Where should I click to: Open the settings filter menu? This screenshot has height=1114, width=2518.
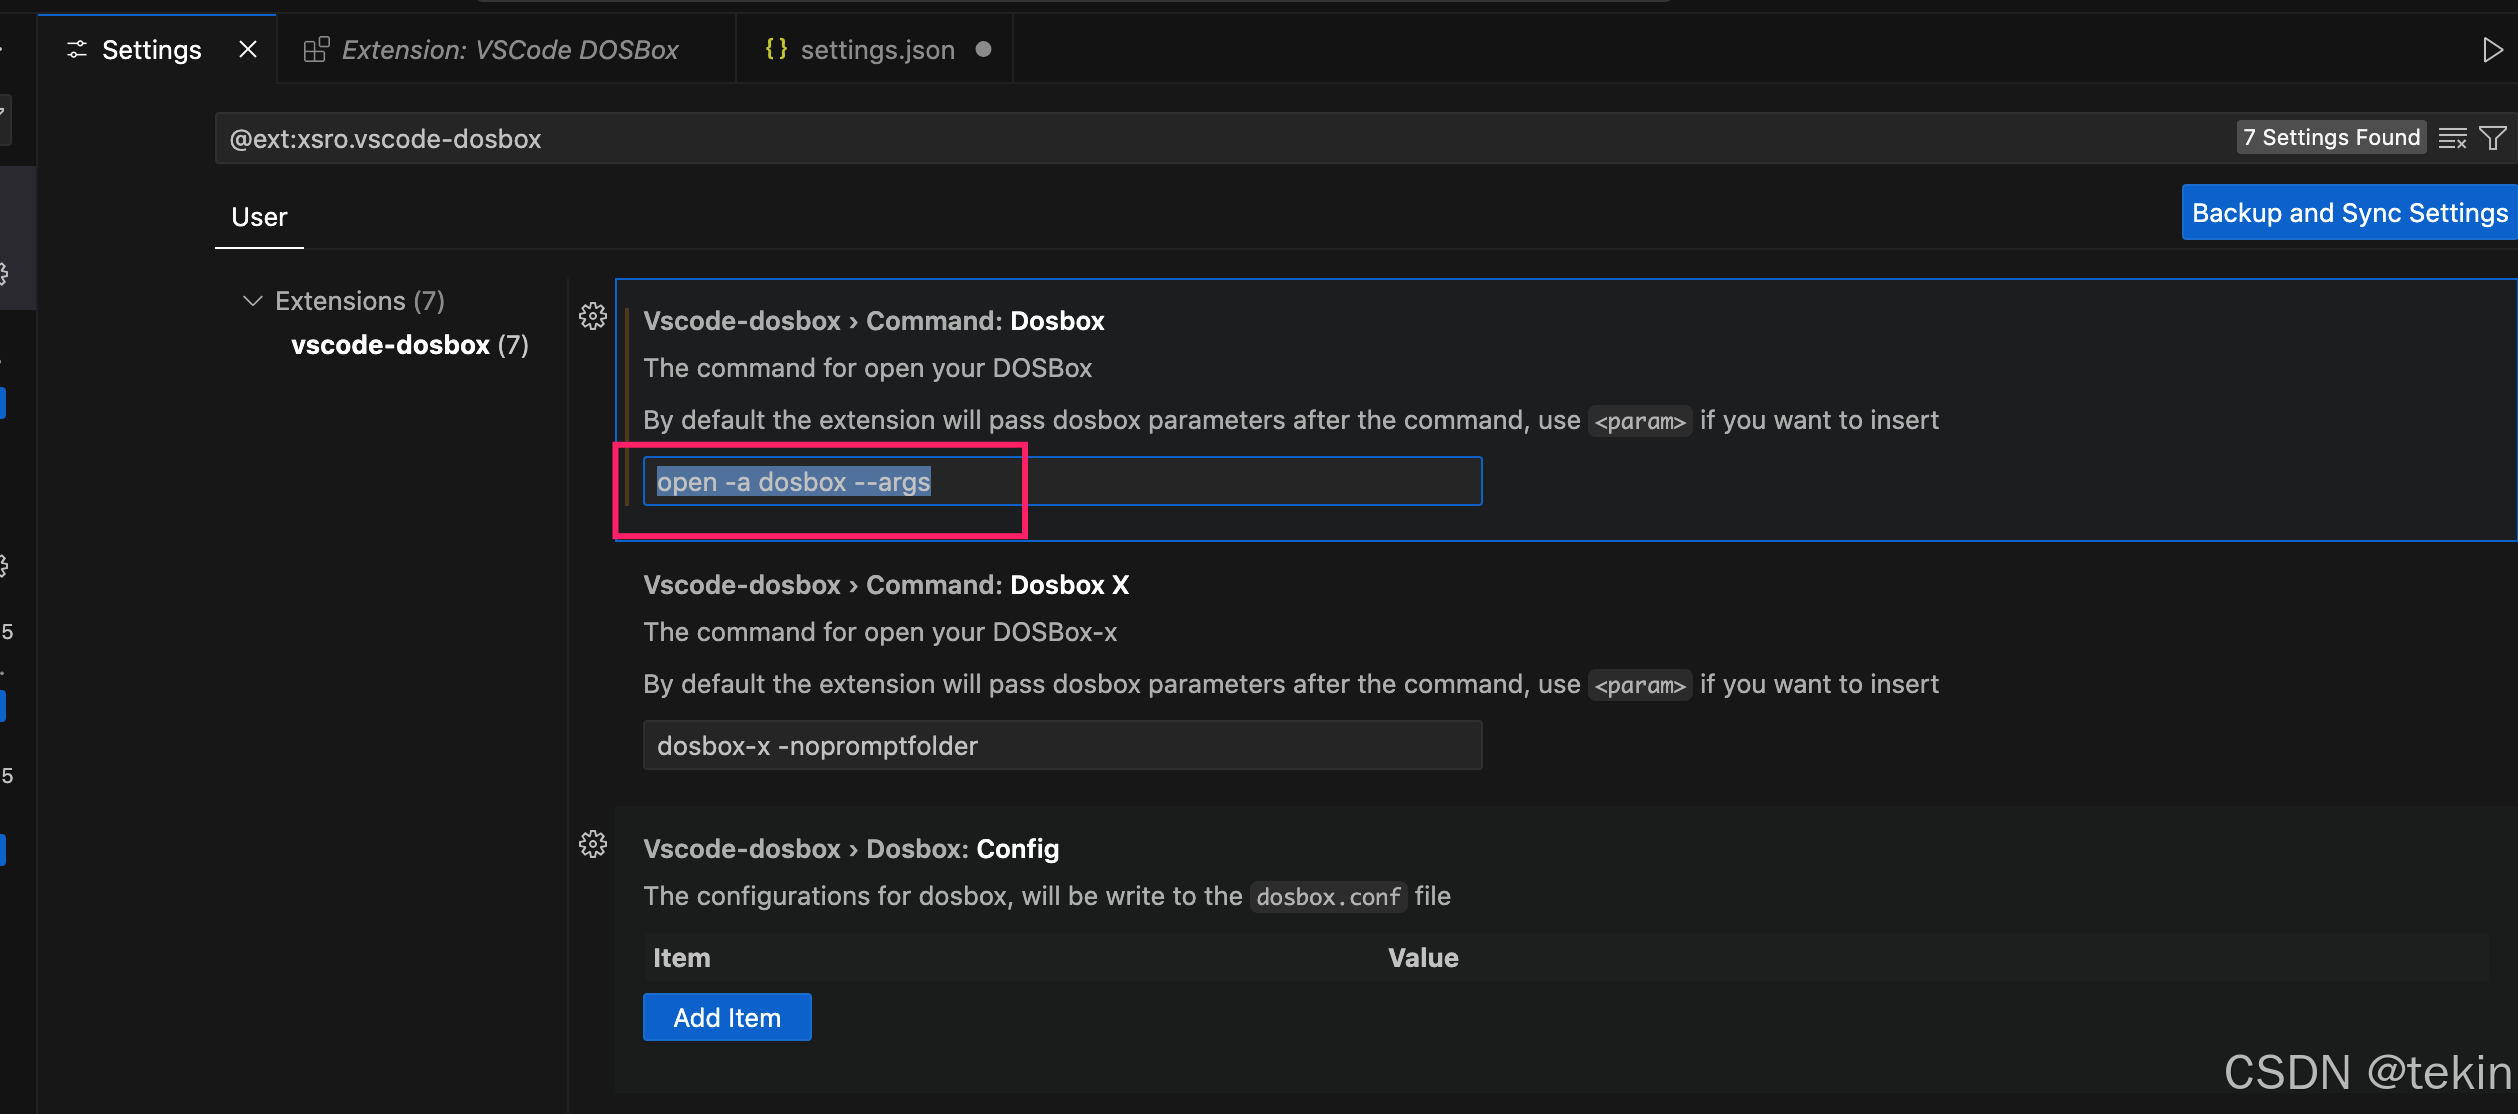pyautogui.click(x=2493, y=138)
